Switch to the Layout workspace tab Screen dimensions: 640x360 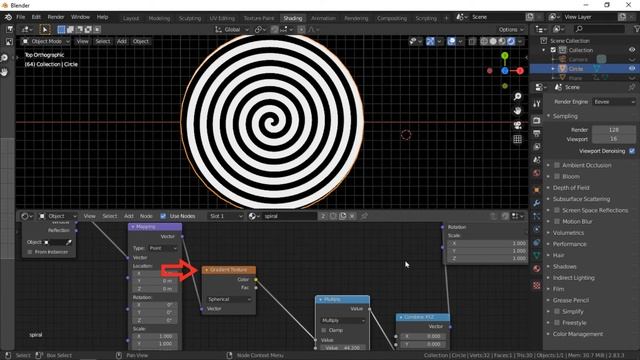pos(131,18)
